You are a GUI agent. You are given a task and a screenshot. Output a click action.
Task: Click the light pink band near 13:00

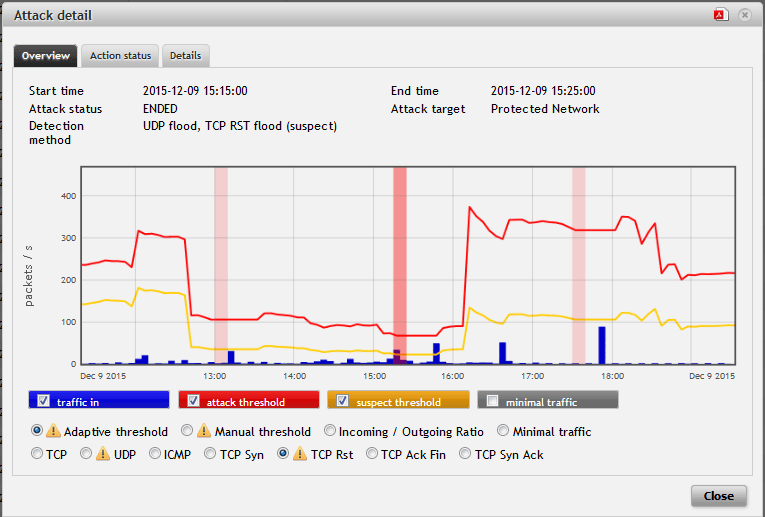click(x=221, y=265)
